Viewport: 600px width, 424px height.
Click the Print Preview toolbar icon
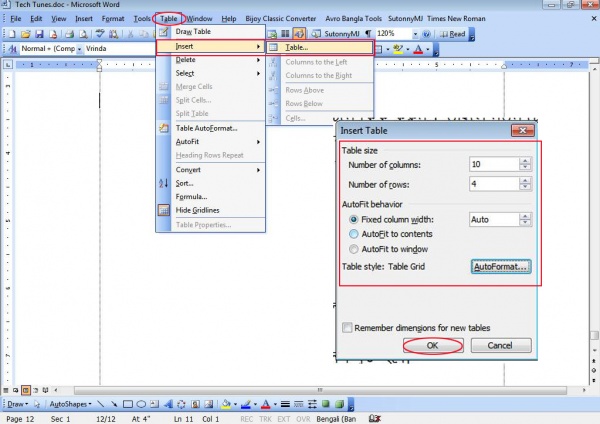(x=83, y=34)
